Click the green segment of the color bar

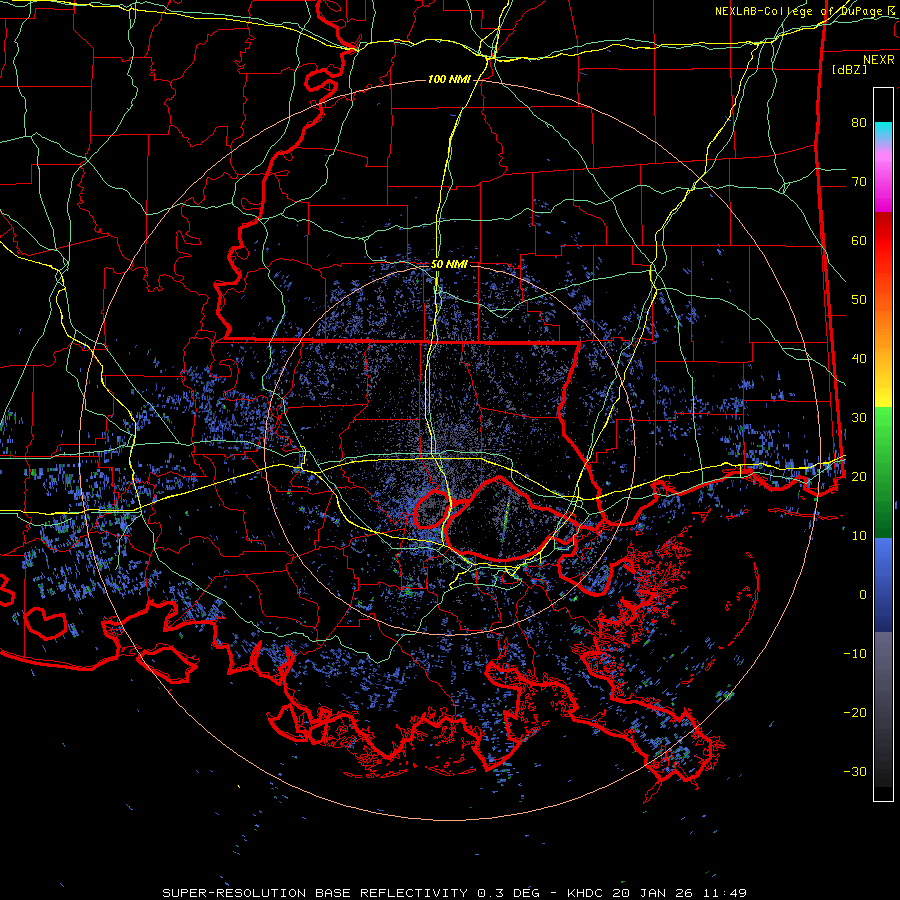883,472
